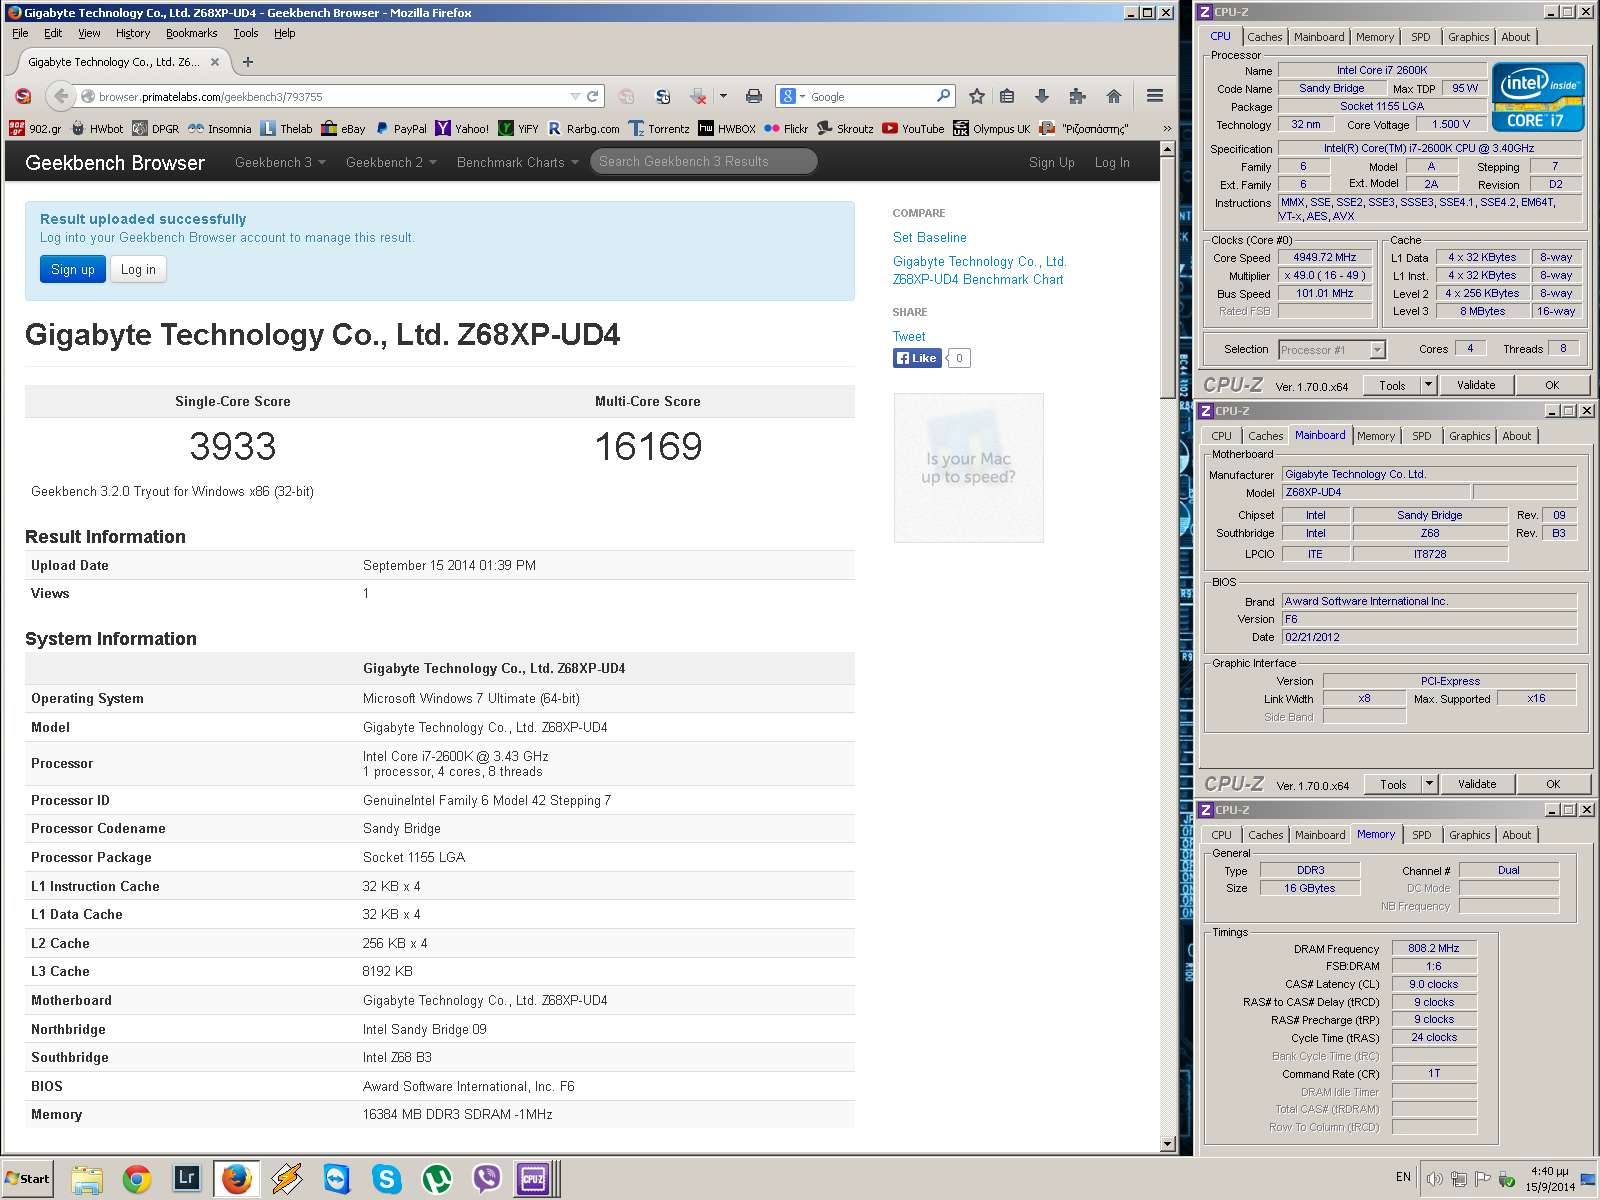1600x1200 pixels.
Task: Expand Geekbench 2 nav dropdown
Action: tap(391, 162)
